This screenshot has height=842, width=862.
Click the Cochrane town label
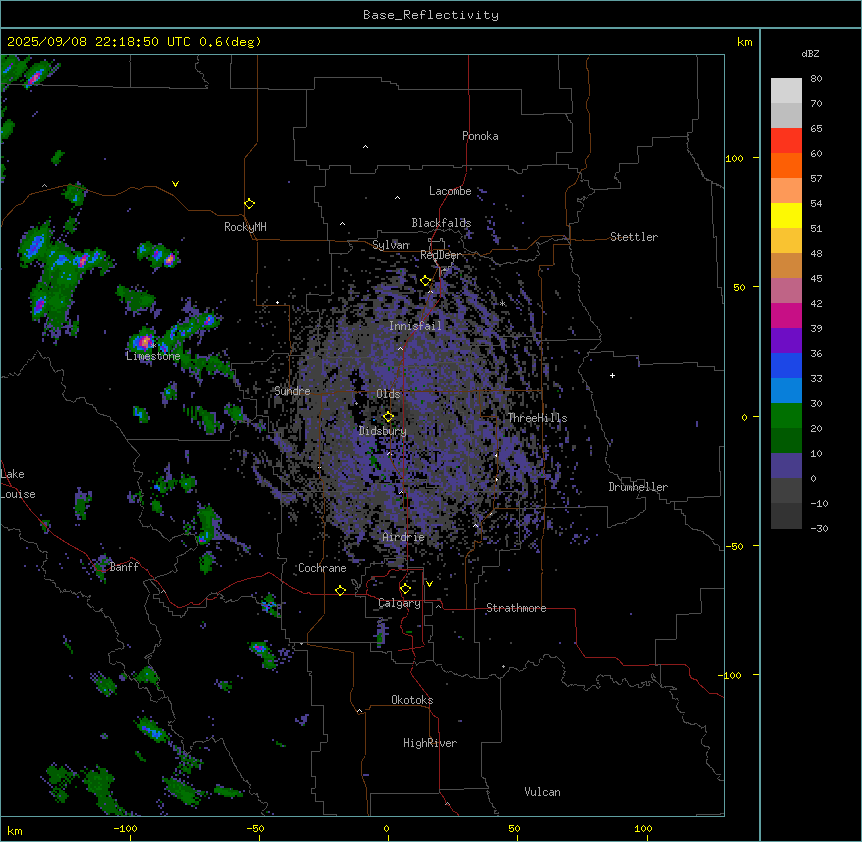[322, 568]
